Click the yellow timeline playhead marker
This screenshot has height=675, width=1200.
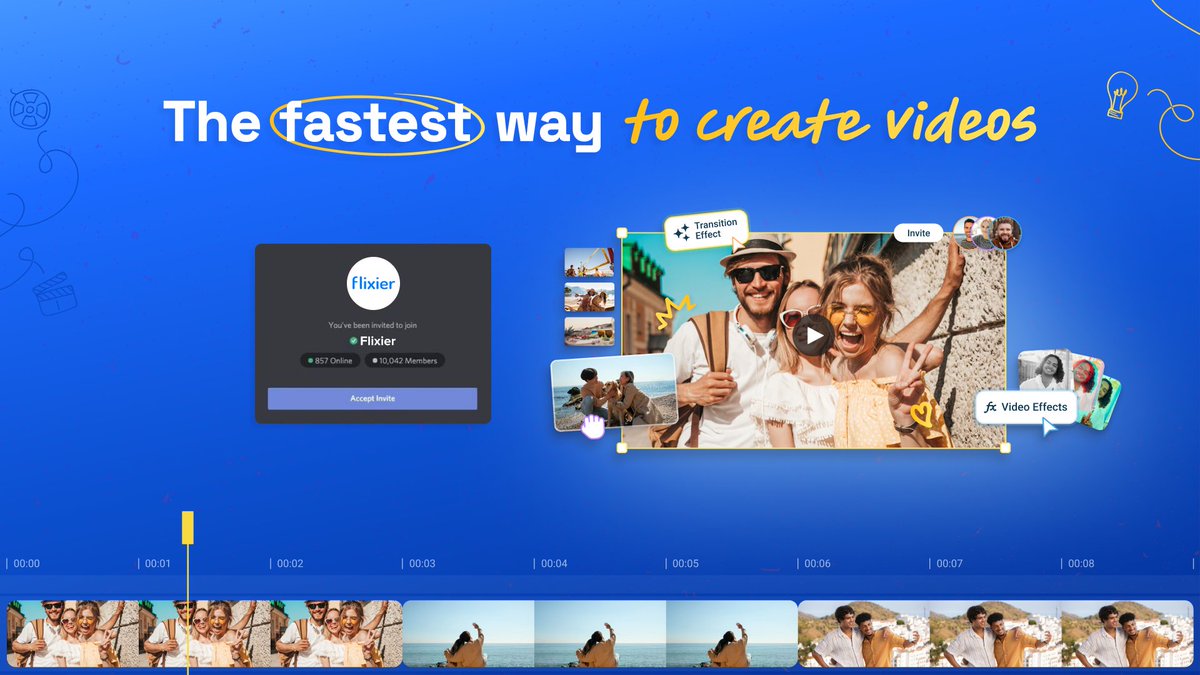[x=187, y=528]
